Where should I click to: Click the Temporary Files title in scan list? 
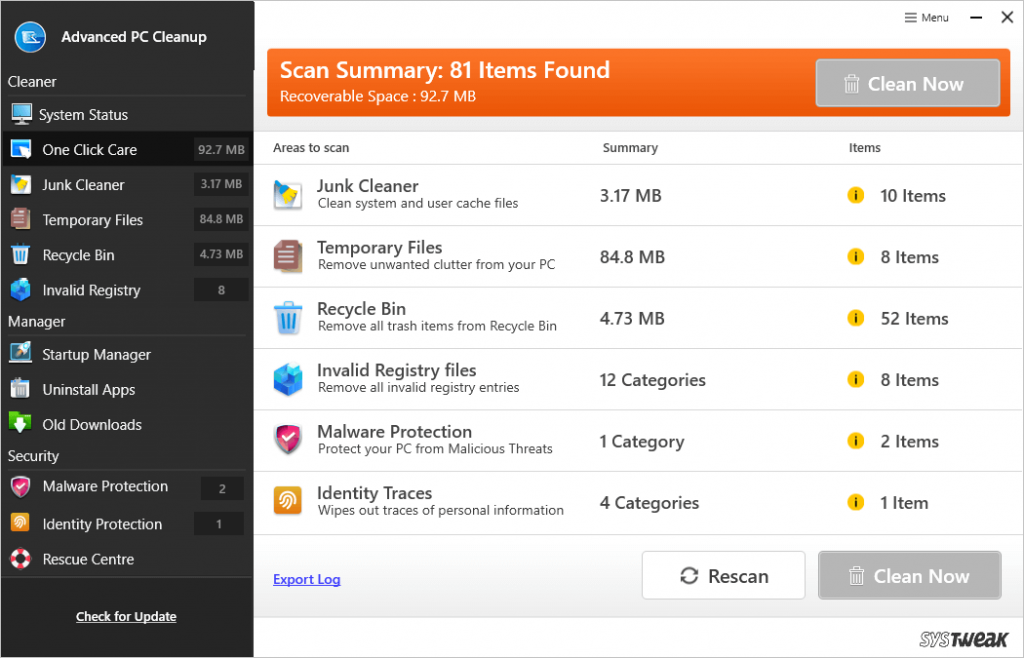point(379,247)
